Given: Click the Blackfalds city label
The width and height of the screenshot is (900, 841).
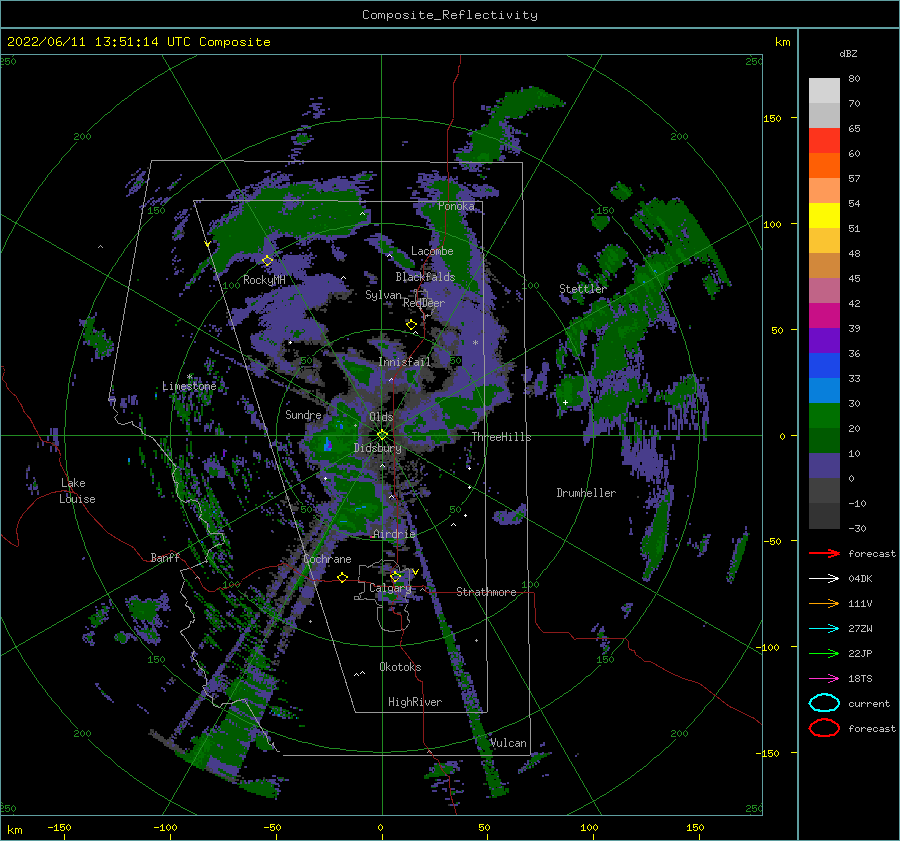Looking at the screenshot, I should tap(425, 277).
